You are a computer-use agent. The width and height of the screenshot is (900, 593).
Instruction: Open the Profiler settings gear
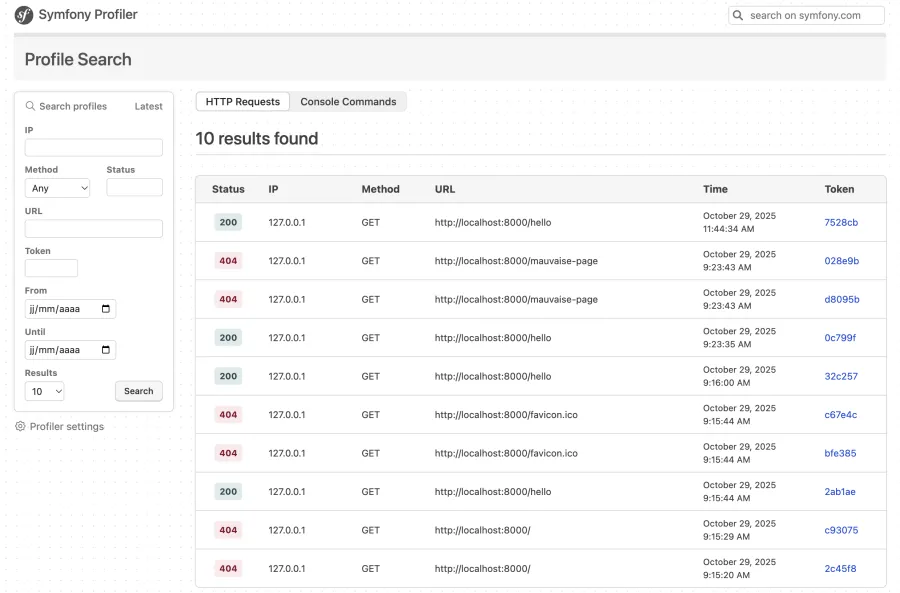(19, 426)
